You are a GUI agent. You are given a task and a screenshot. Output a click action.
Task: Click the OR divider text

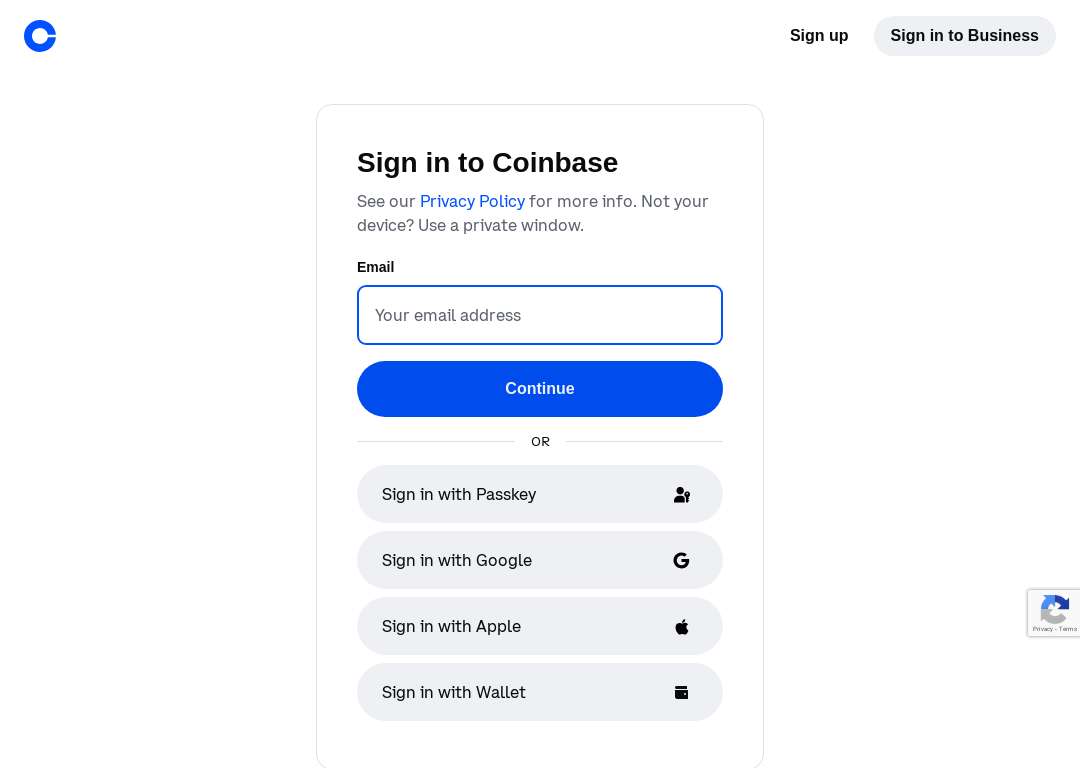(x=540, y=442)
